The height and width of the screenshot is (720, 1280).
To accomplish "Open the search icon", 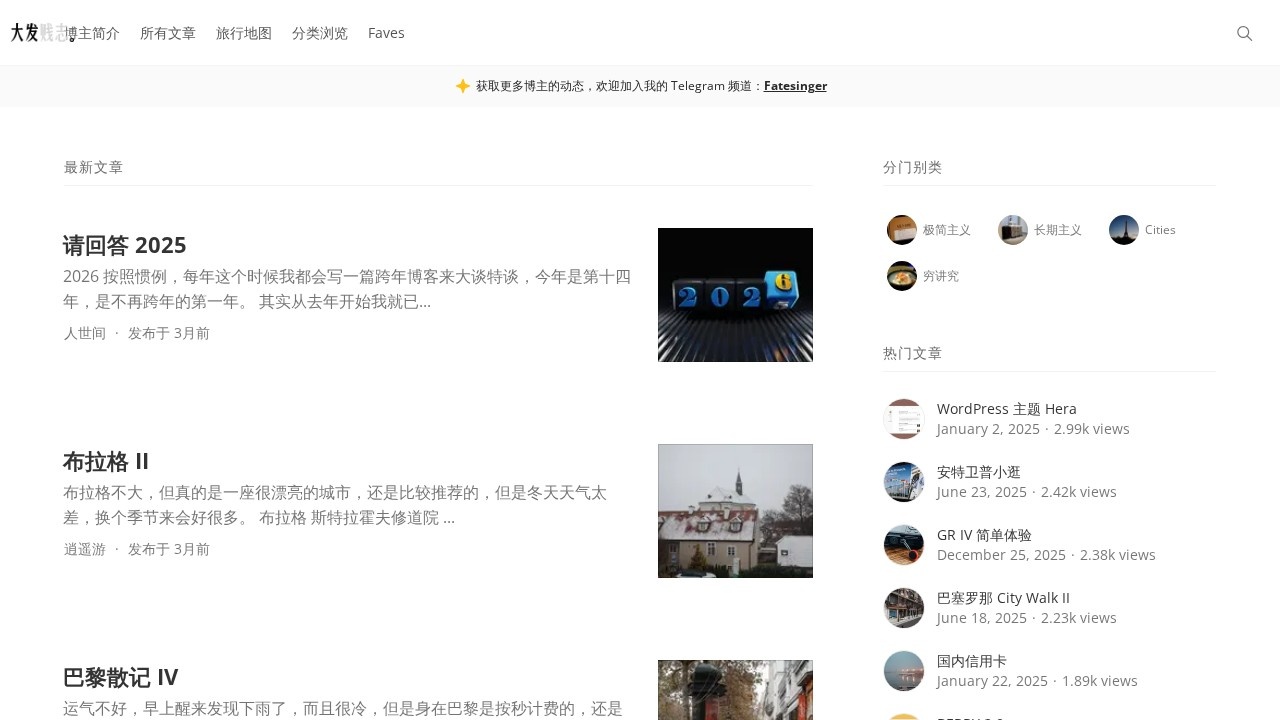I will pos(1244,33).
